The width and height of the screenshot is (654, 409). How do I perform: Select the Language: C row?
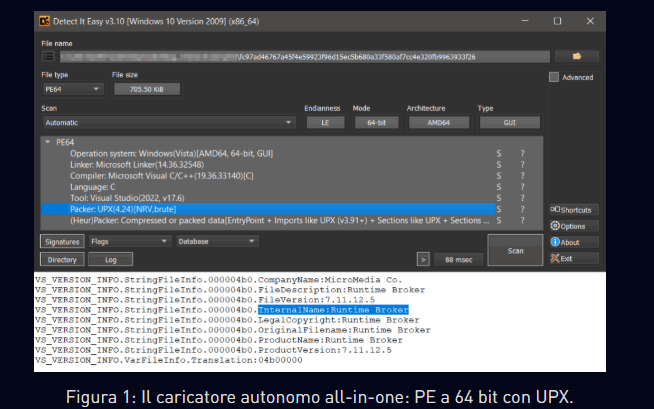(x=268, y=187)
